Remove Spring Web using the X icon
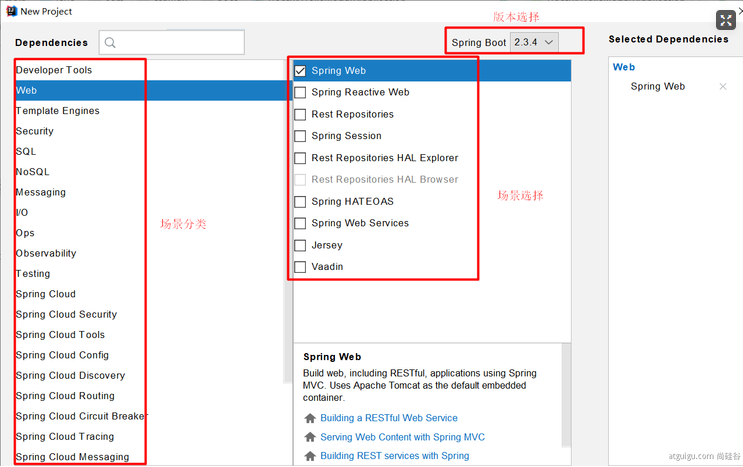743x467 pixels. click(x=723, y=87)
